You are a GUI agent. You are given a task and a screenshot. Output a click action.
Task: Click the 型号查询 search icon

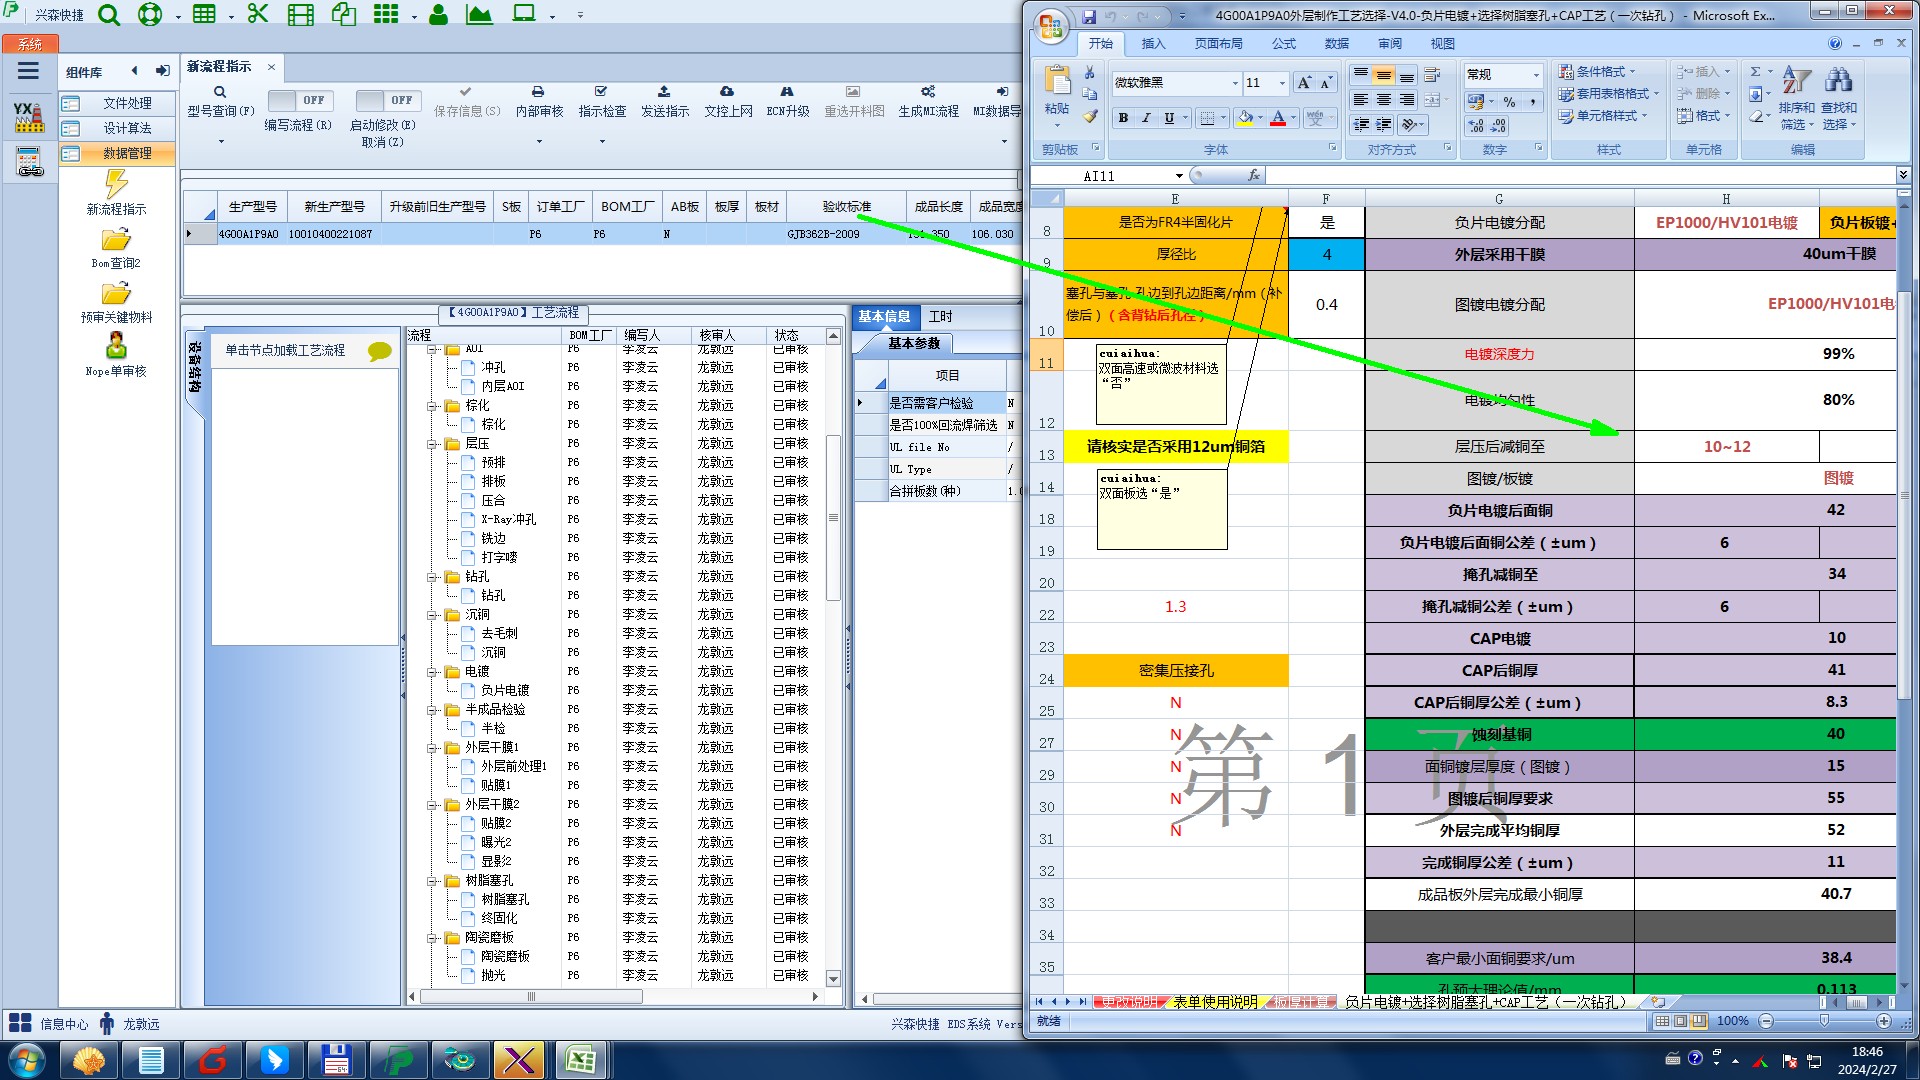click(220, 92)
